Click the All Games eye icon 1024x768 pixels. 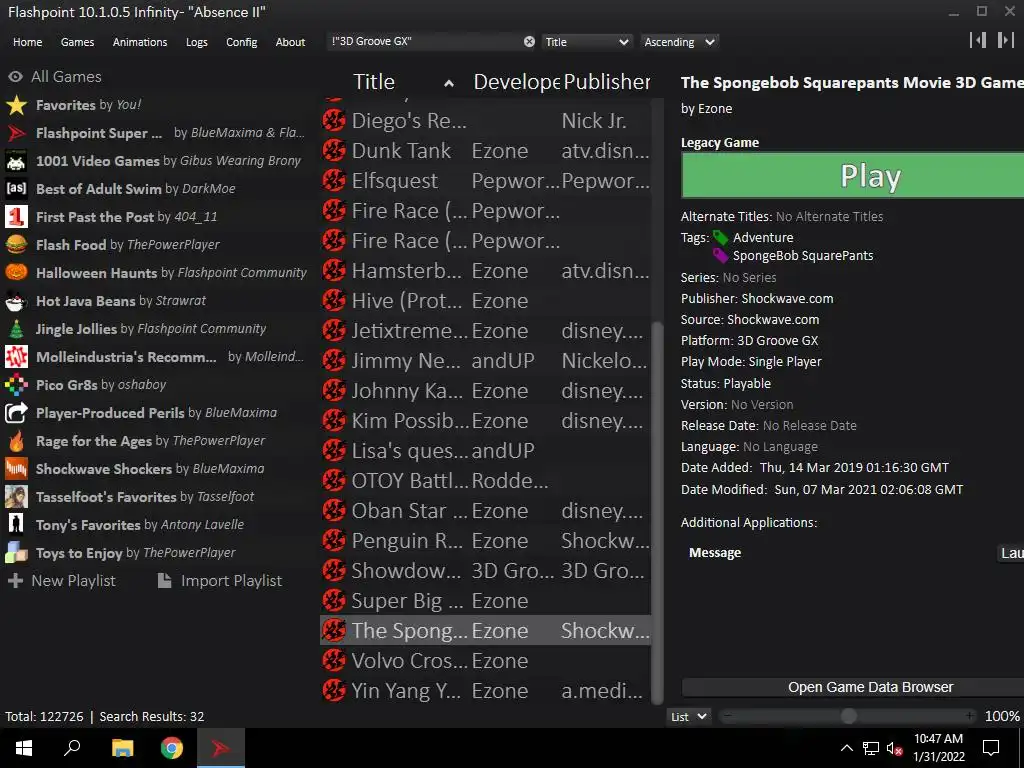[16, 77]
